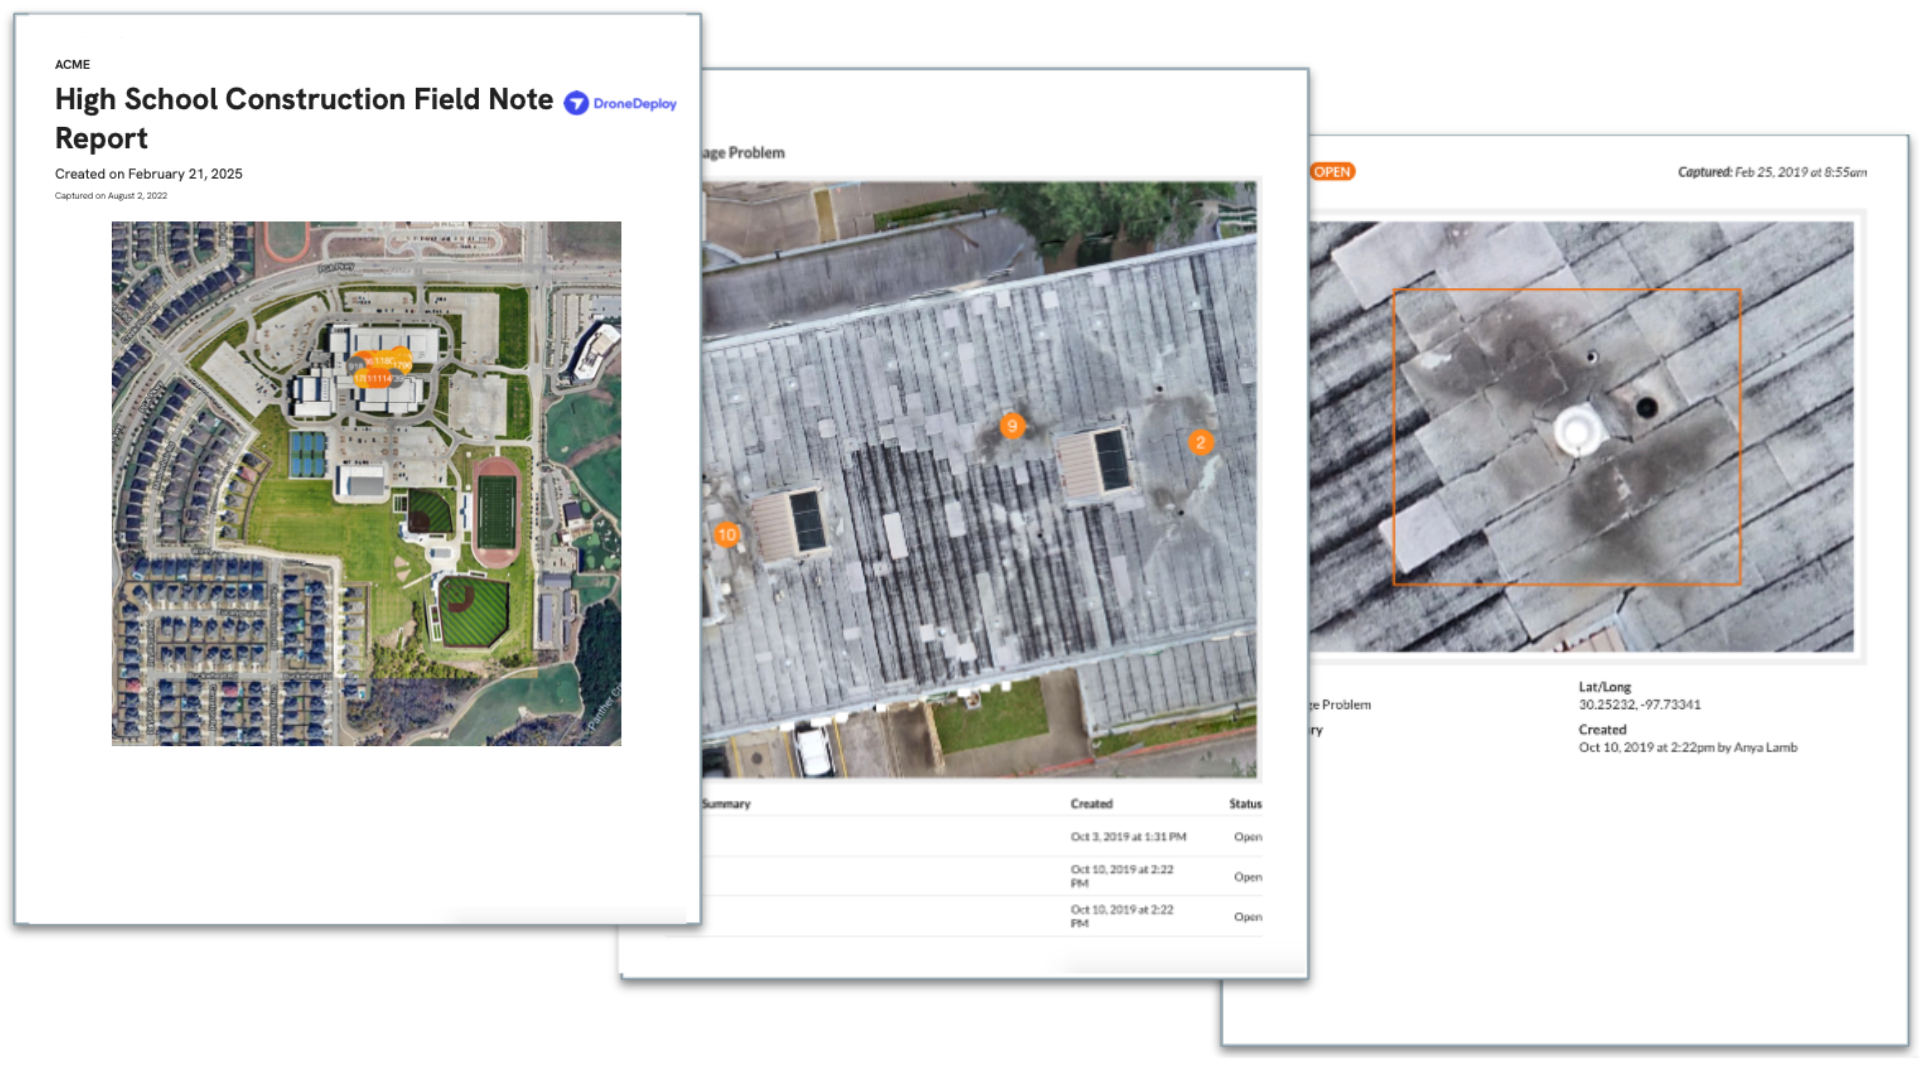
Task: Click the orange OPEN status badge
Action: [x=1332, y=172]
